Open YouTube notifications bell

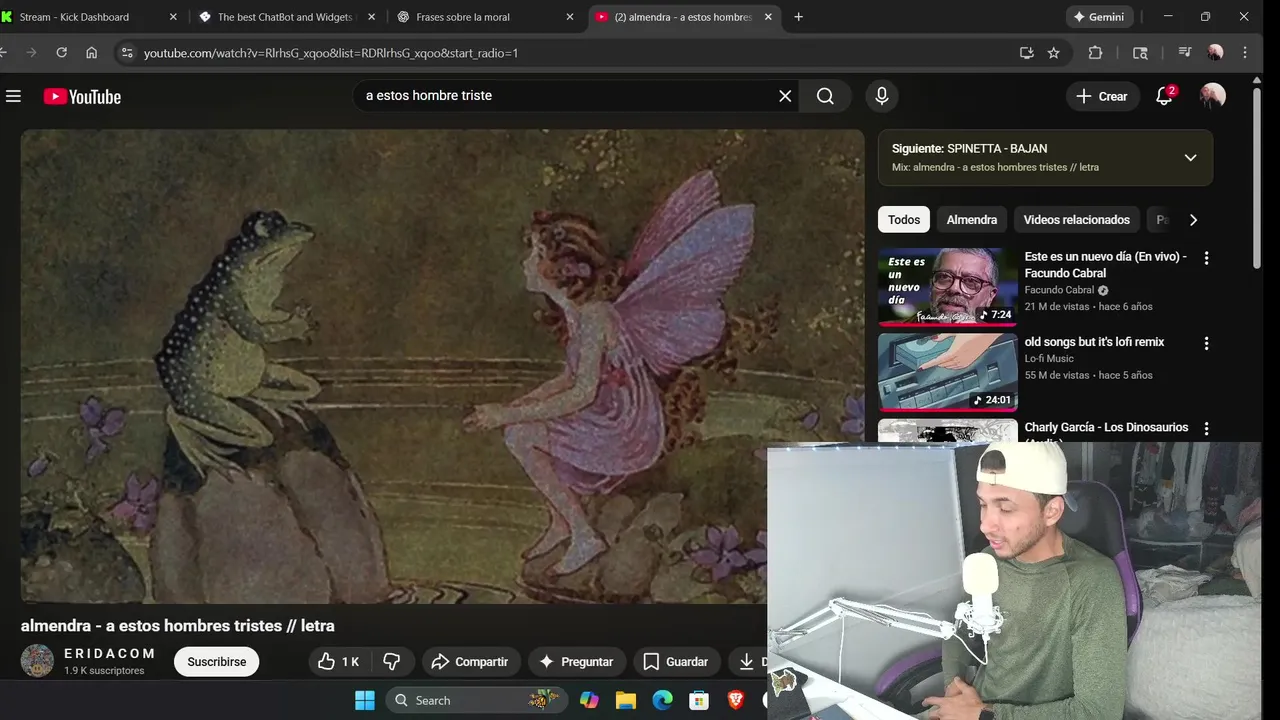click(x=1164, y=96)
